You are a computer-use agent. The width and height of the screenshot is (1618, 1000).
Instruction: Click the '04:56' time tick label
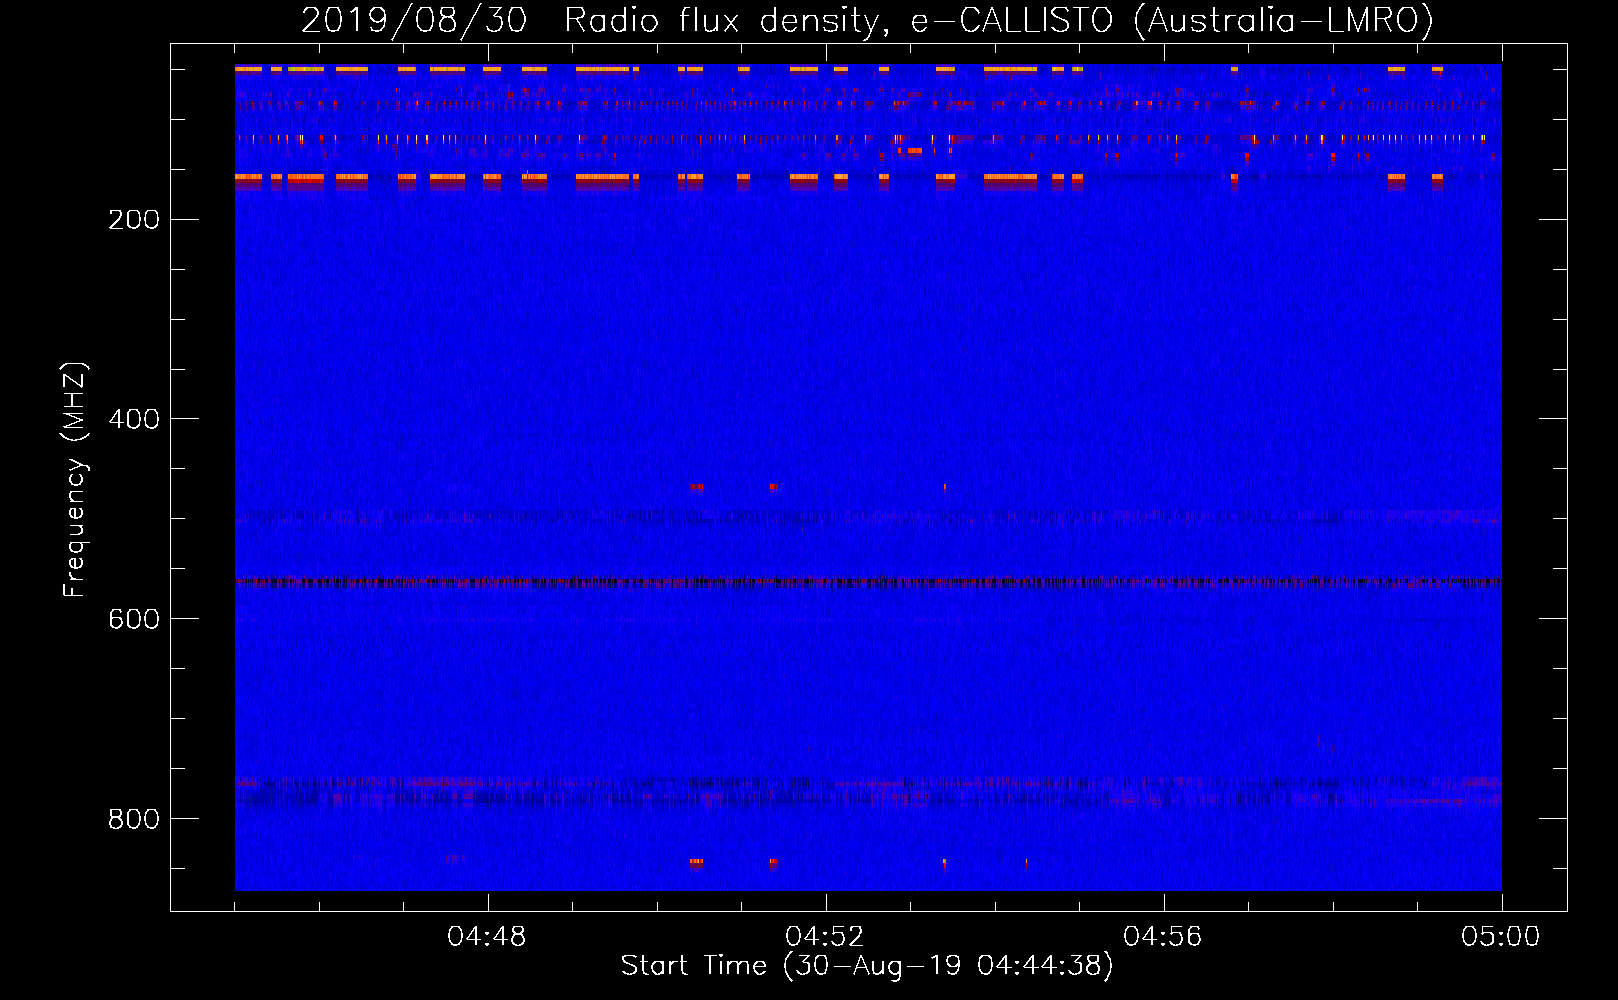[1163, 937]
